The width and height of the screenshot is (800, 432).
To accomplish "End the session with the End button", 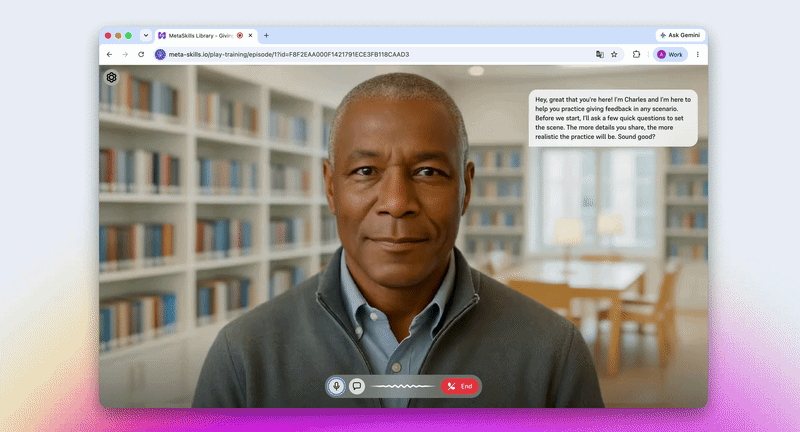I will tap(460, 386).
